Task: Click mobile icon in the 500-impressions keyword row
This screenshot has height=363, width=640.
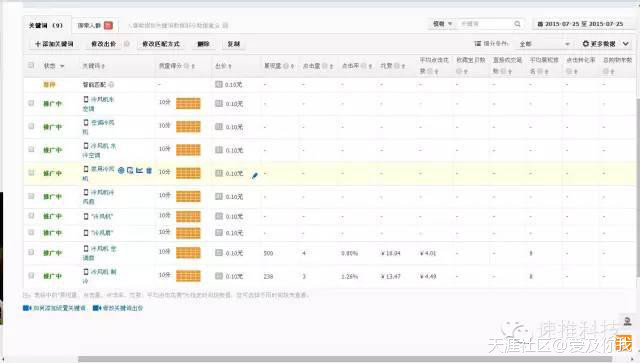Action: tap(86, 248)
